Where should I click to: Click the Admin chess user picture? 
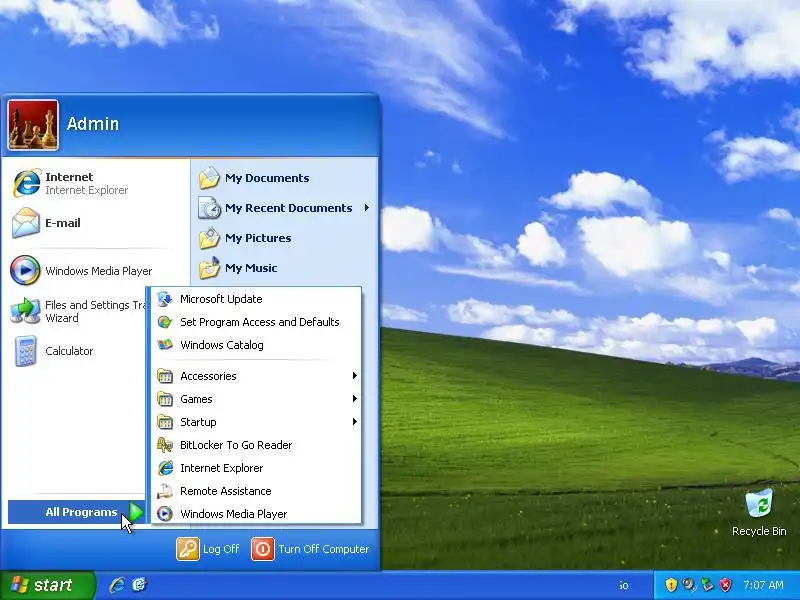click(33, 125)
